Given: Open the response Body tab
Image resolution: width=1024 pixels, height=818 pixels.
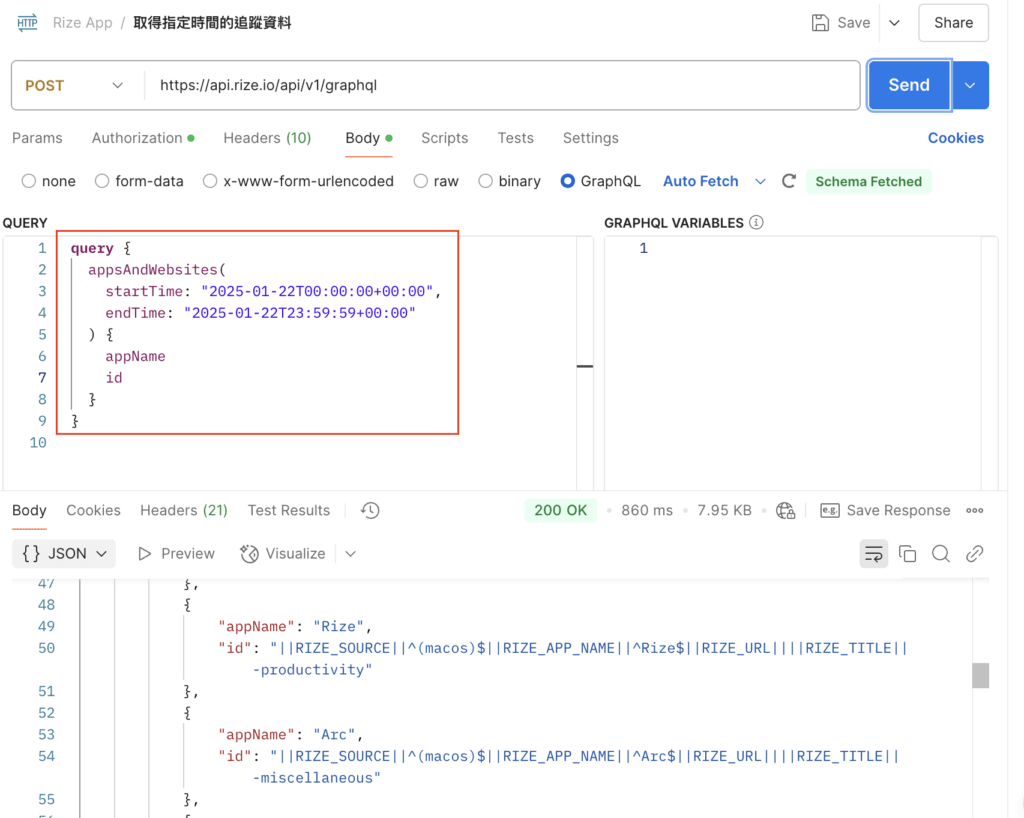Looking at the screenshot, I should click(29, 511).
